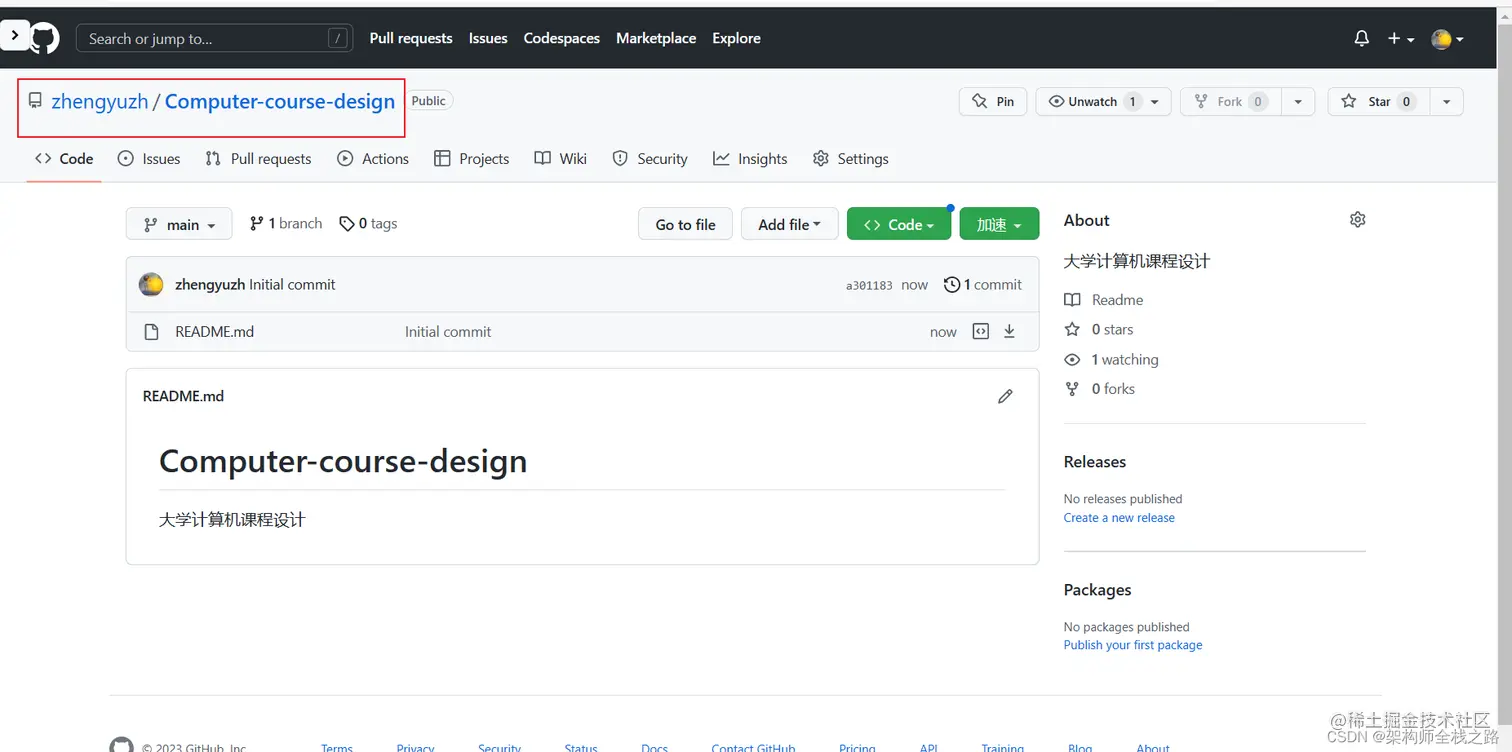Open About settings gear icon
The width and height of the screenshot is (1512, 752).
click(1357, 220)
